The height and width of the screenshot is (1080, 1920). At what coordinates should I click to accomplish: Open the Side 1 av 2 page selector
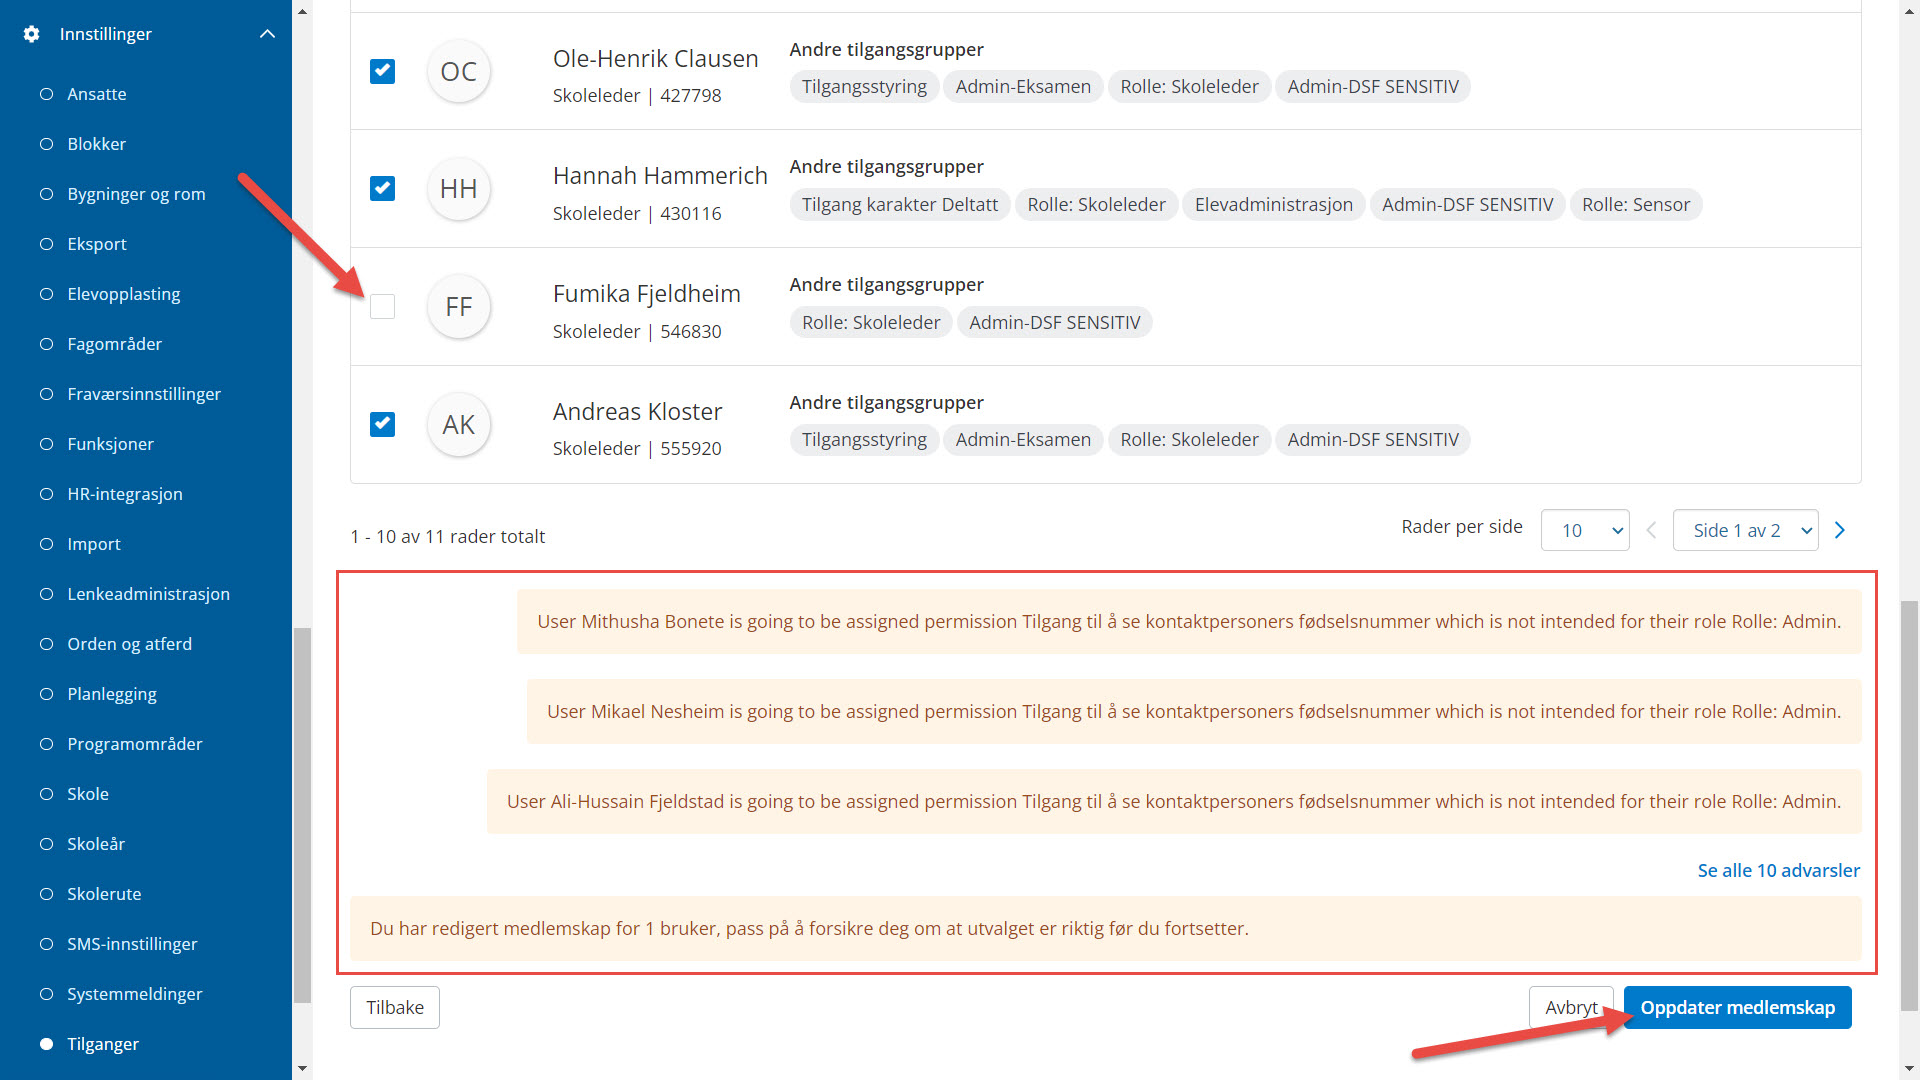1745,530
